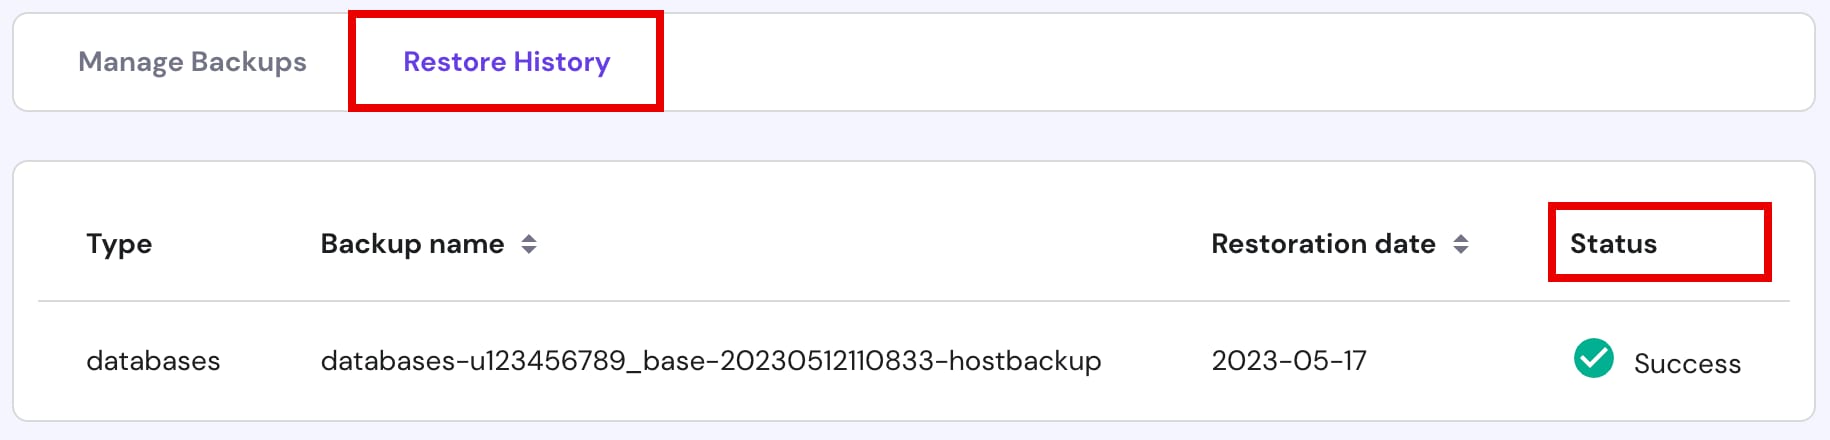Click the Status column header

[x=1613, y=244]
